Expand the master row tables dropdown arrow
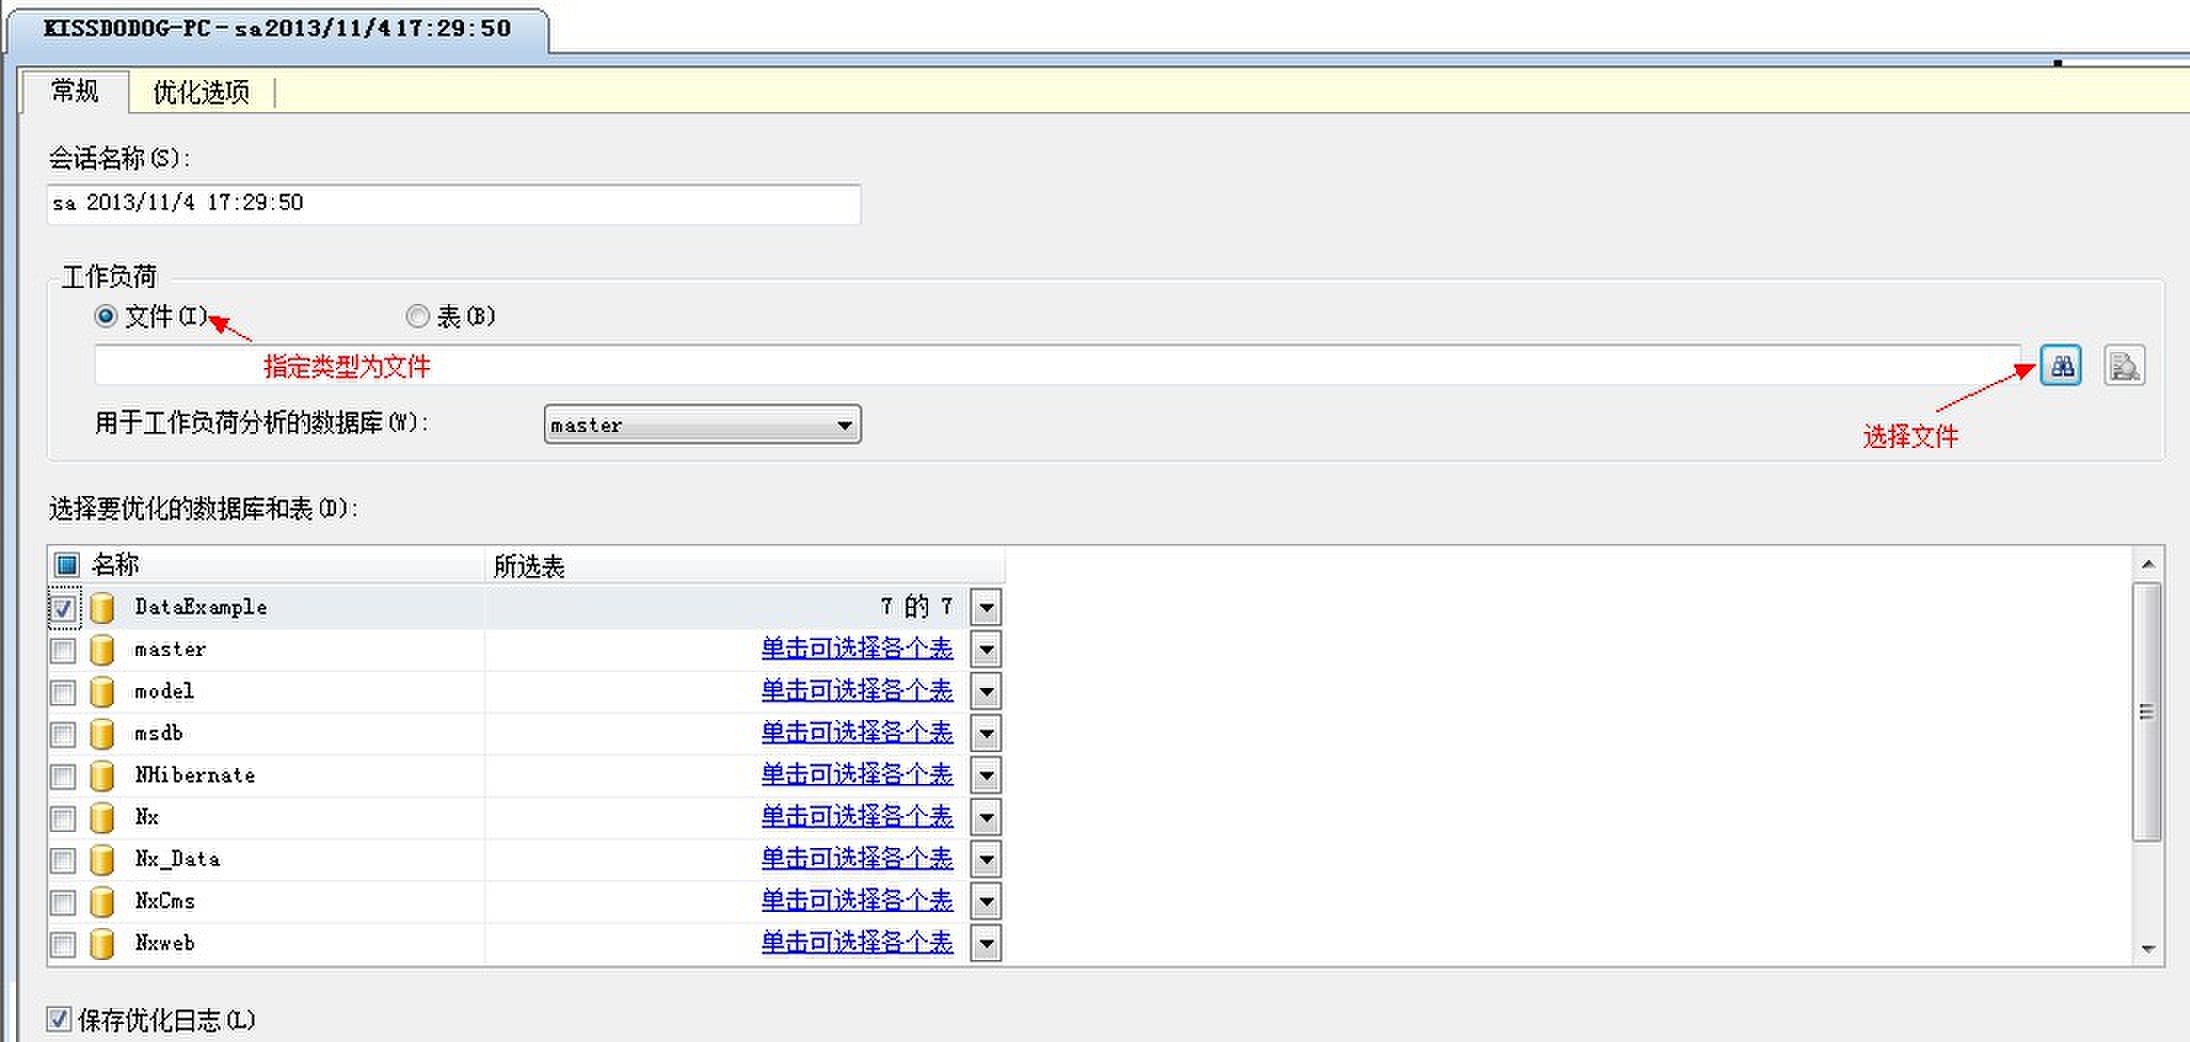The height and width of the screenshot is (1042, 2190). (x=986, y=649)
